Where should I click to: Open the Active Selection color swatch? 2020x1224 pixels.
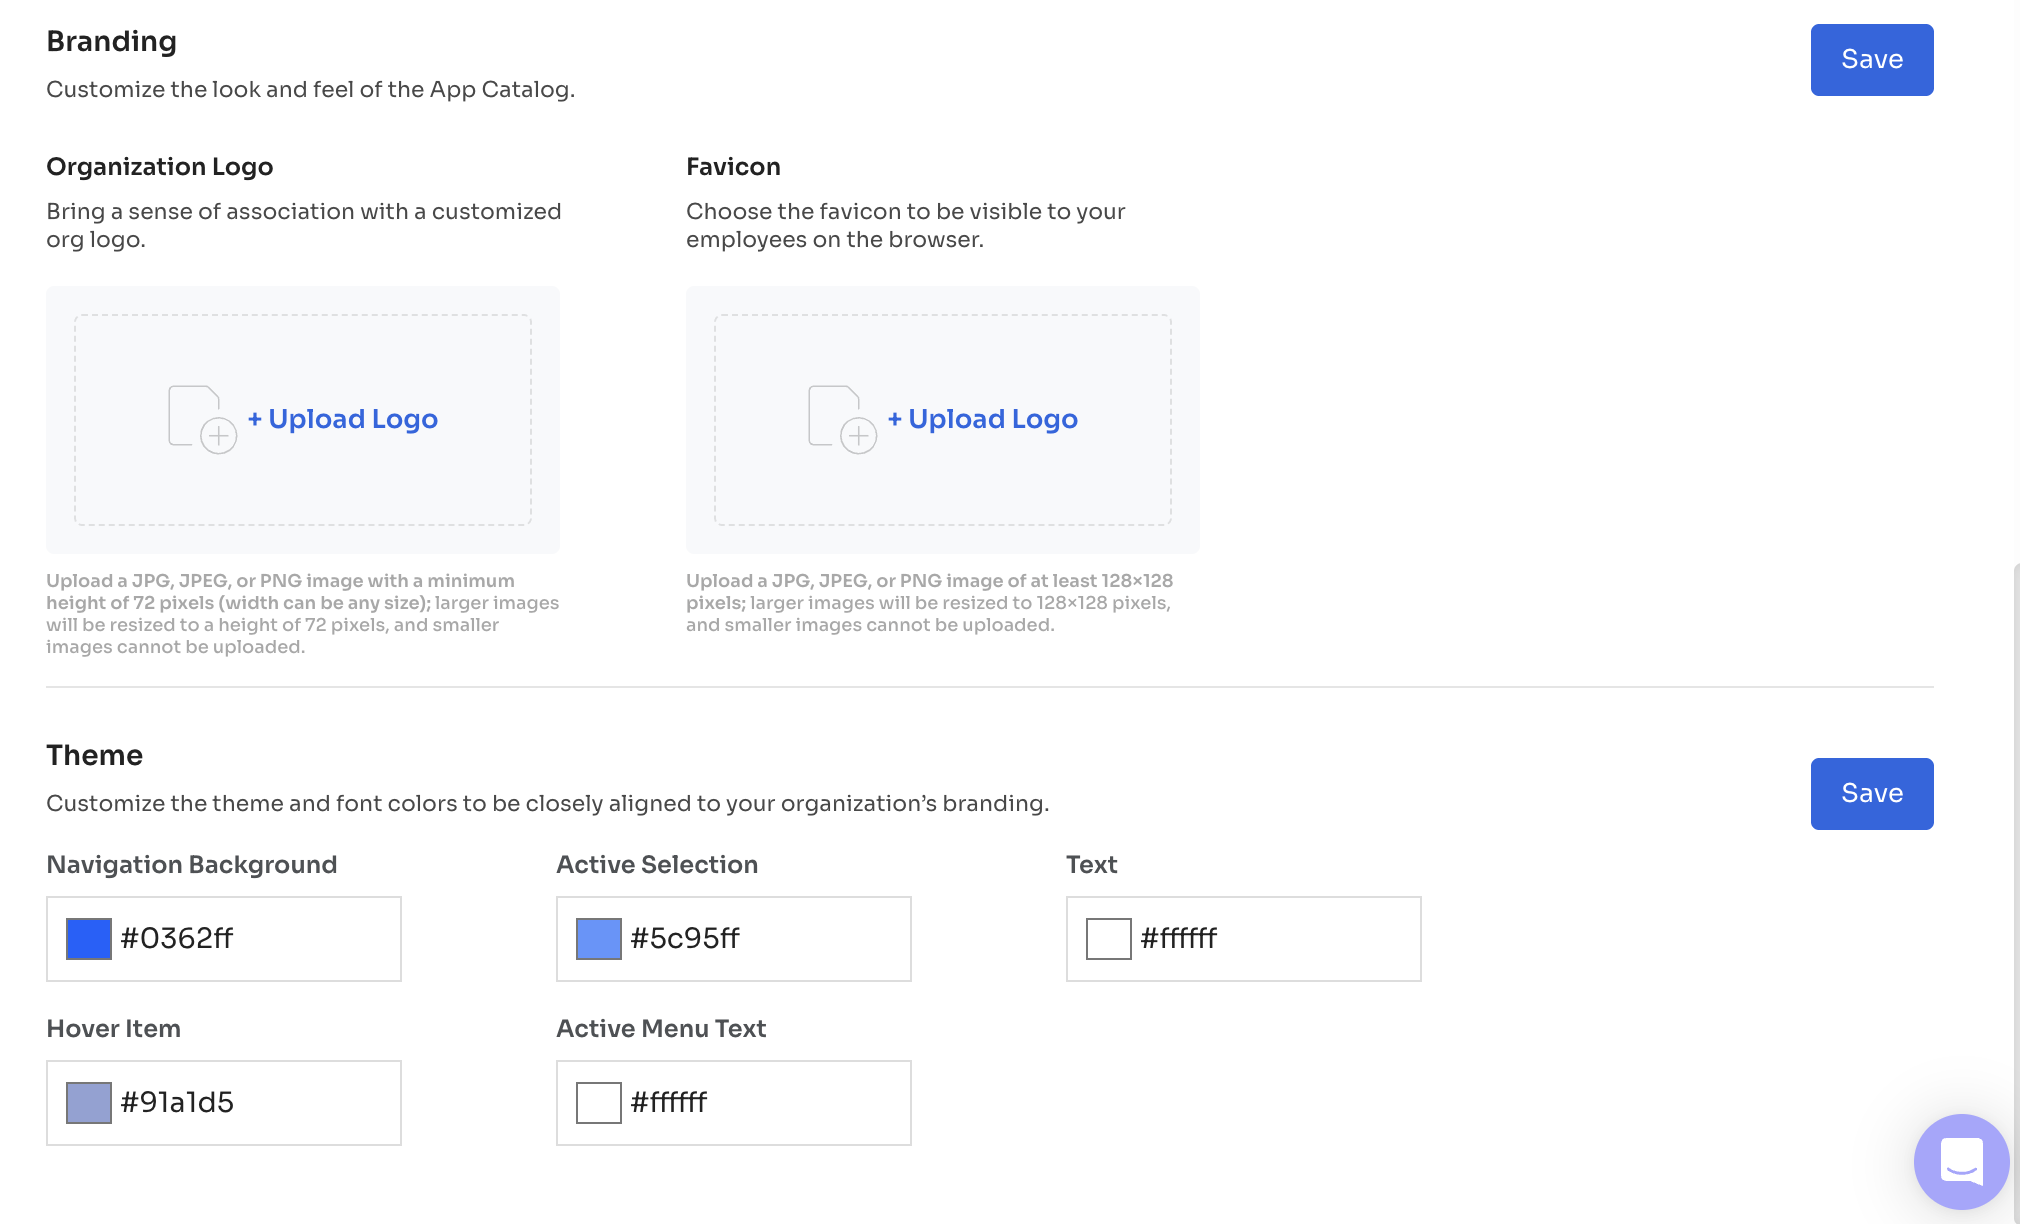coord(599,939)
